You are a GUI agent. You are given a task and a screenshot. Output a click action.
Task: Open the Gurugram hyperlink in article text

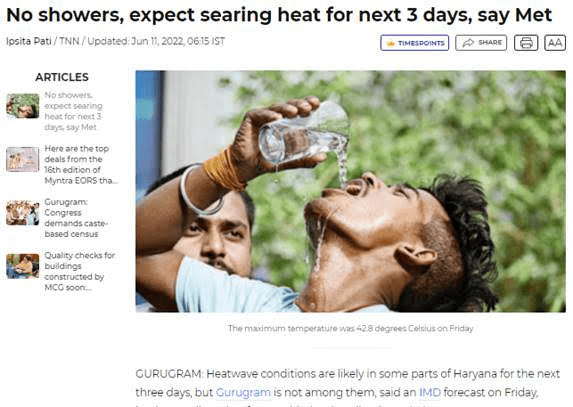point(243,392)
